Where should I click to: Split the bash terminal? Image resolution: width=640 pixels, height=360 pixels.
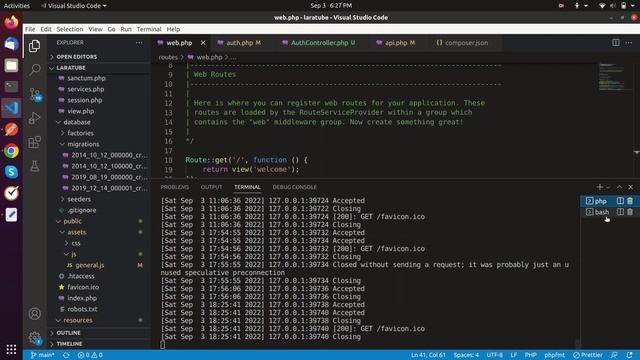coord(620,212)
